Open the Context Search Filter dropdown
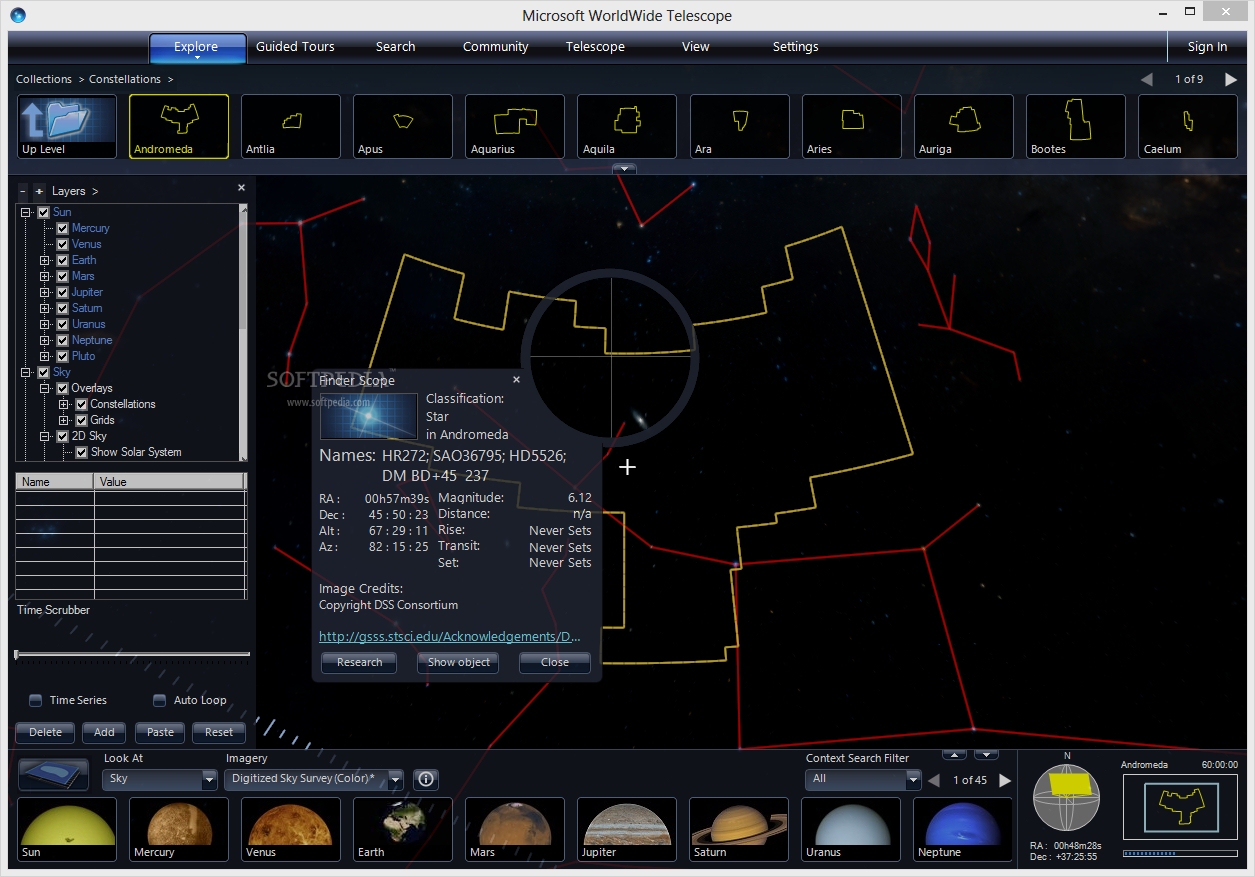This screenshot has height=877, width=1255. coord(912,779)
